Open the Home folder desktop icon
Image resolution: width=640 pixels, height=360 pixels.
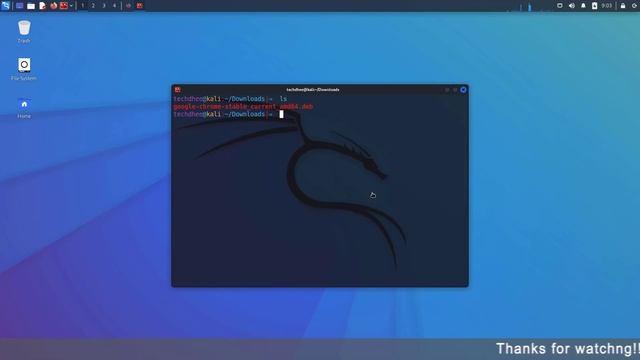tap(24, 108)
